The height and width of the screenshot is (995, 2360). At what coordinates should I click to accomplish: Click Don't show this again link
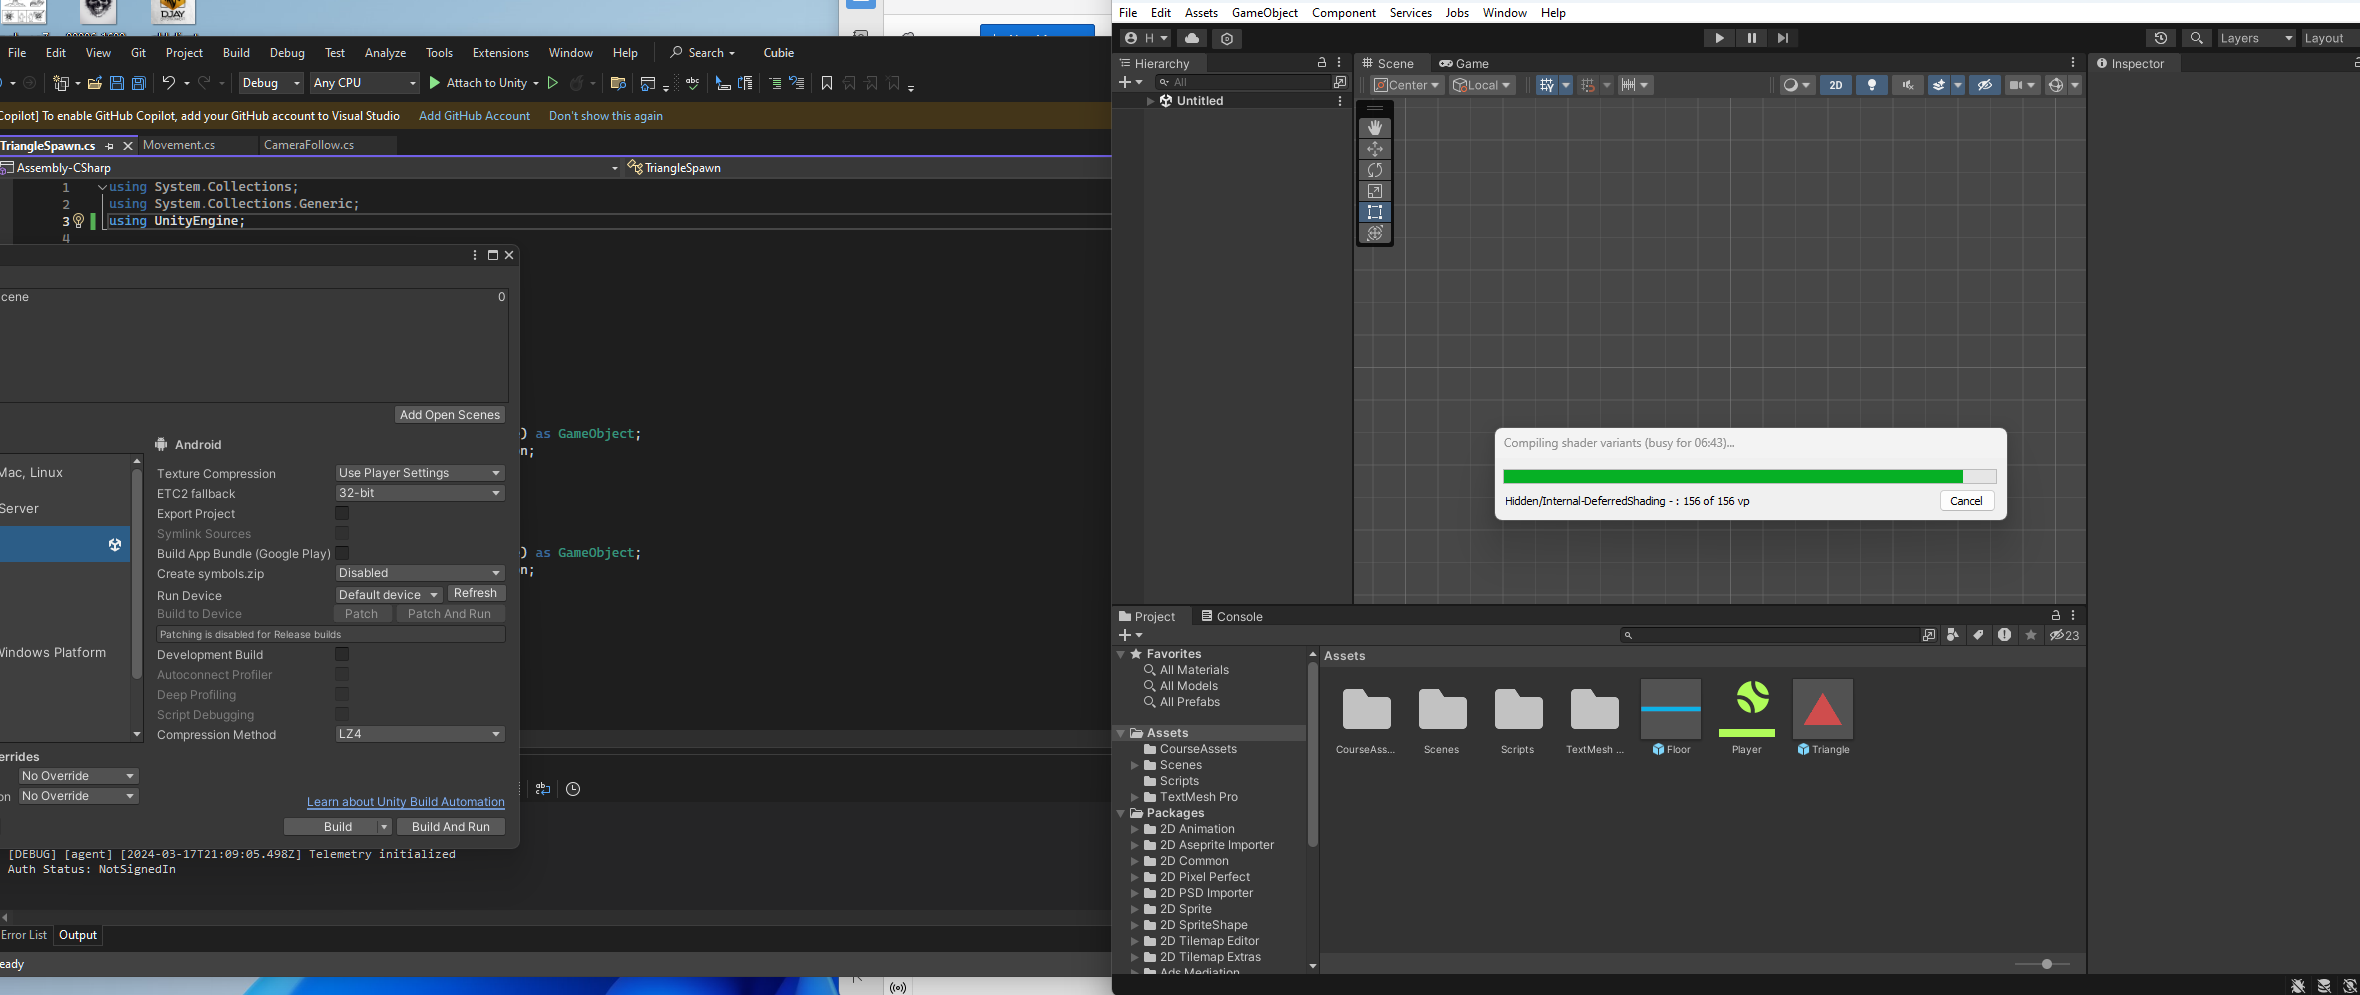pos(606,116)
